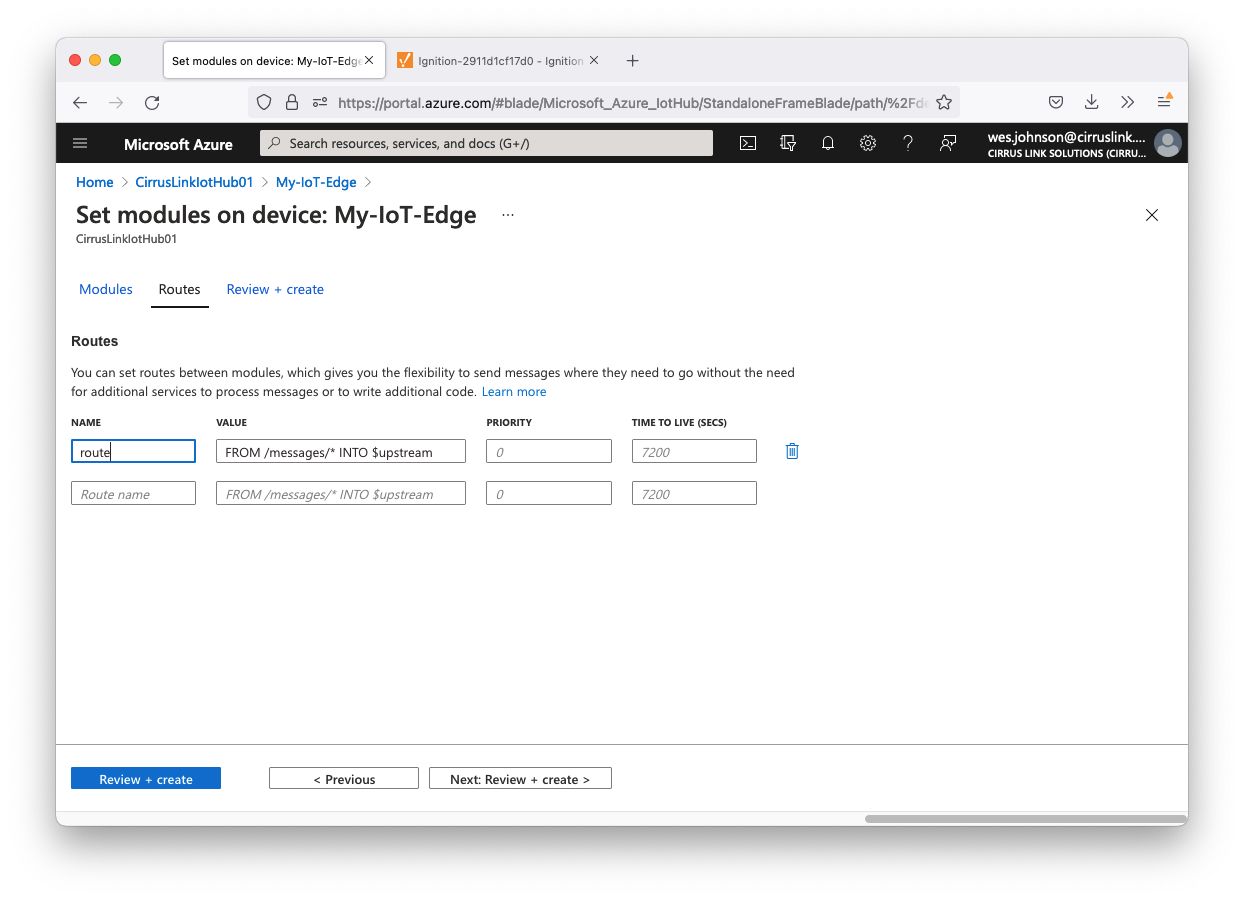Open the portal settings gear
The width and height of the screenshot is (1244, 900).
click(x=868, y=143)
